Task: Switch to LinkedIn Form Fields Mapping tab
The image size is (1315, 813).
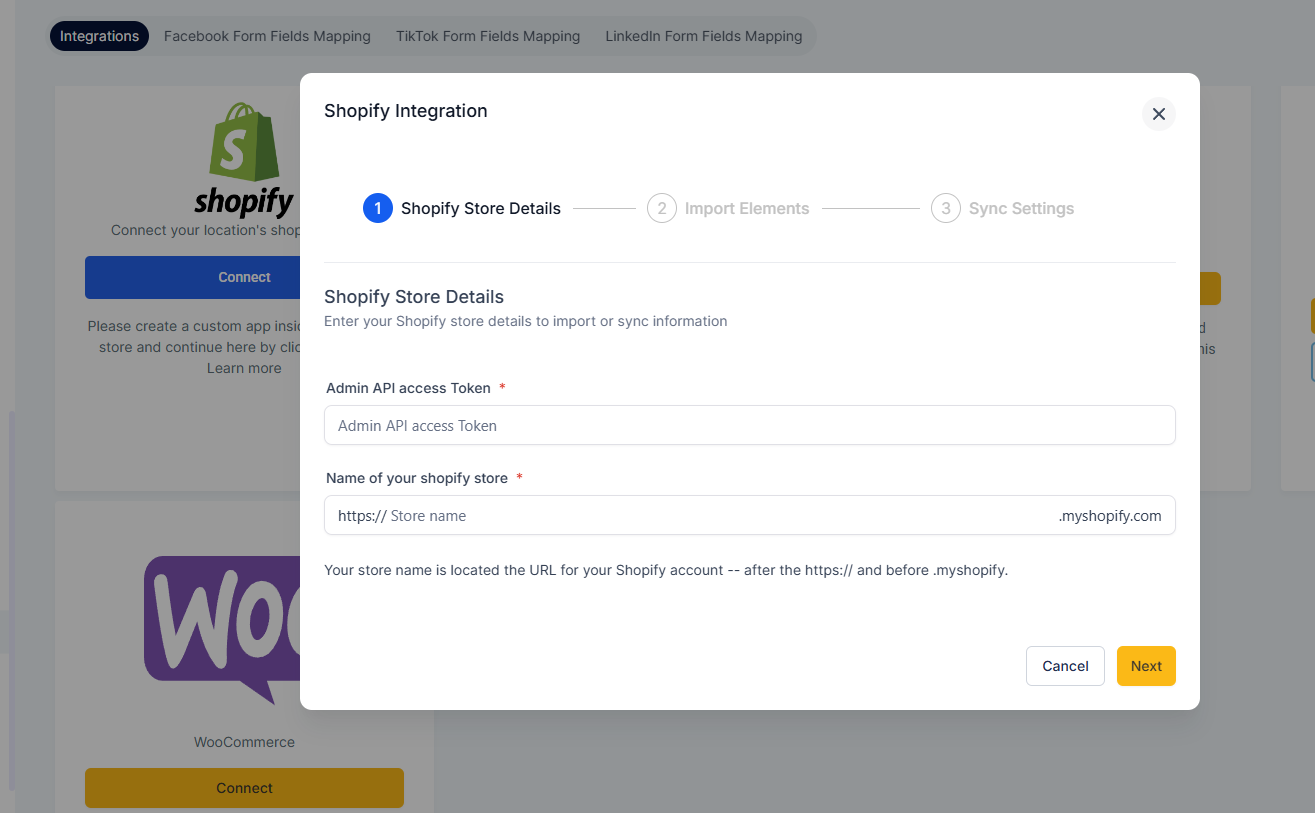Action: 704,36
